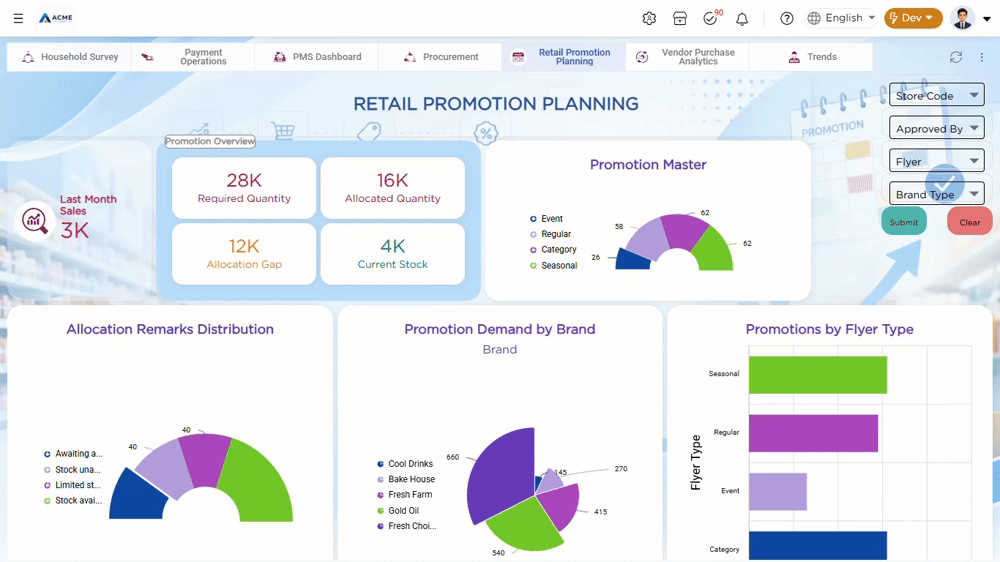This screenshot has width=1000, height=562.
Task: Refresh the dashboard with the reload icon
Action: 955,57
